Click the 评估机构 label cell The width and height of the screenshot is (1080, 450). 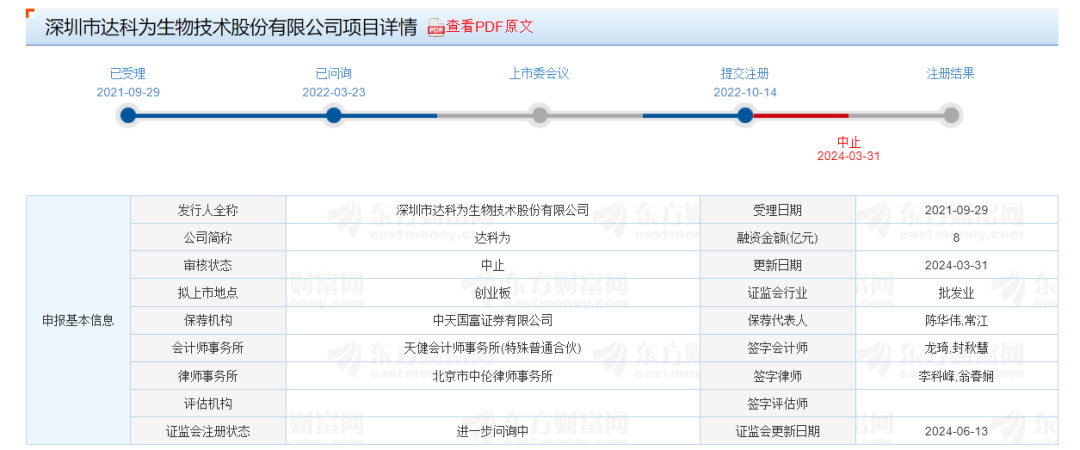pos(208,404)
